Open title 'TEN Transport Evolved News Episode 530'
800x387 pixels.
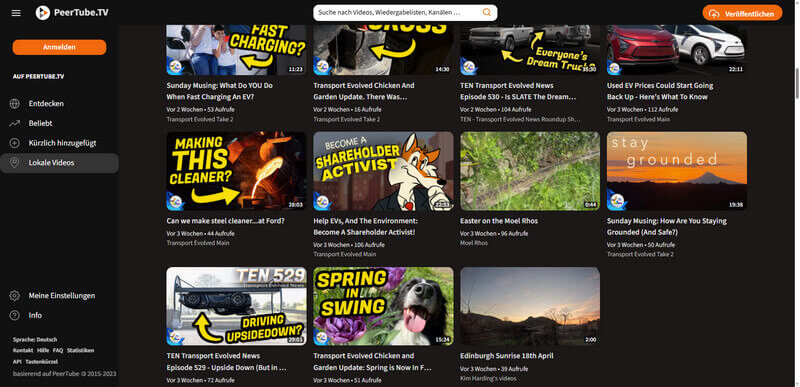coord(518,91)
